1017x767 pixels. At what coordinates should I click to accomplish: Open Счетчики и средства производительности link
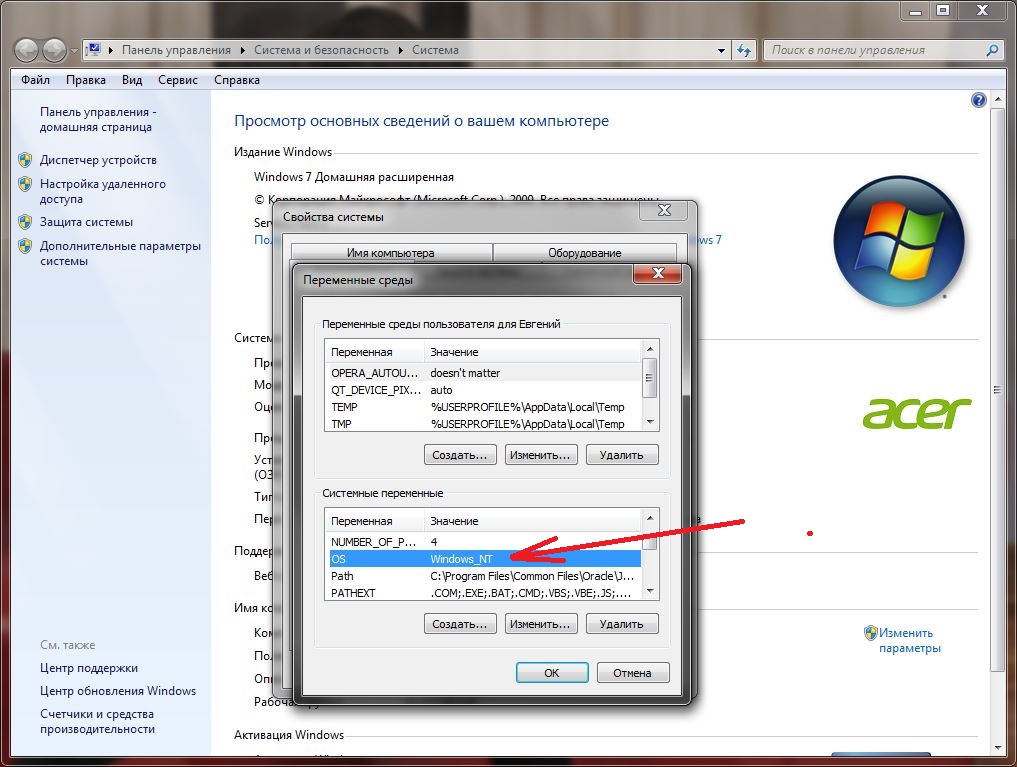(x=97, y=721)
